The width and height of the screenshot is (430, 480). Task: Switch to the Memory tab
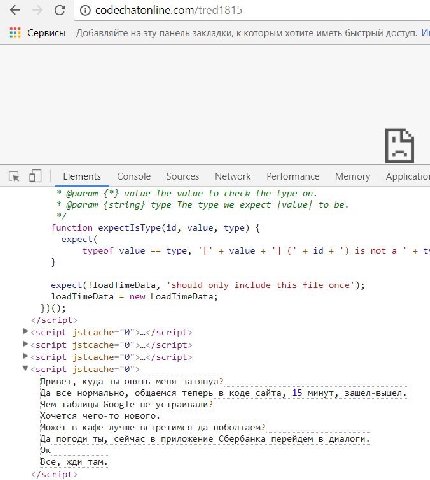click(x=353, y=176)
